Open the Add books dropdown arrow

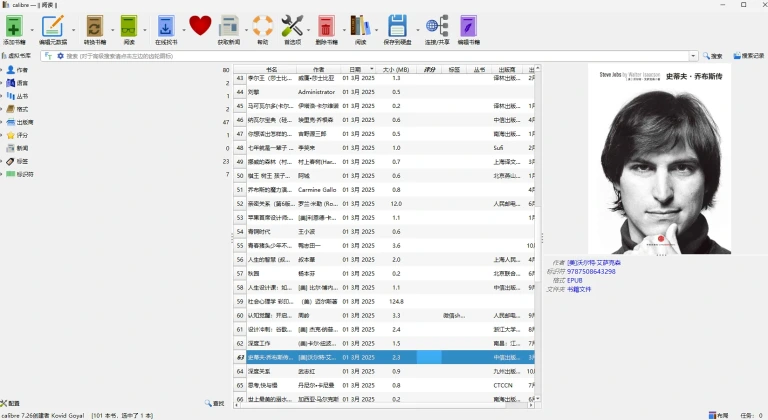[x=32, y=30]
